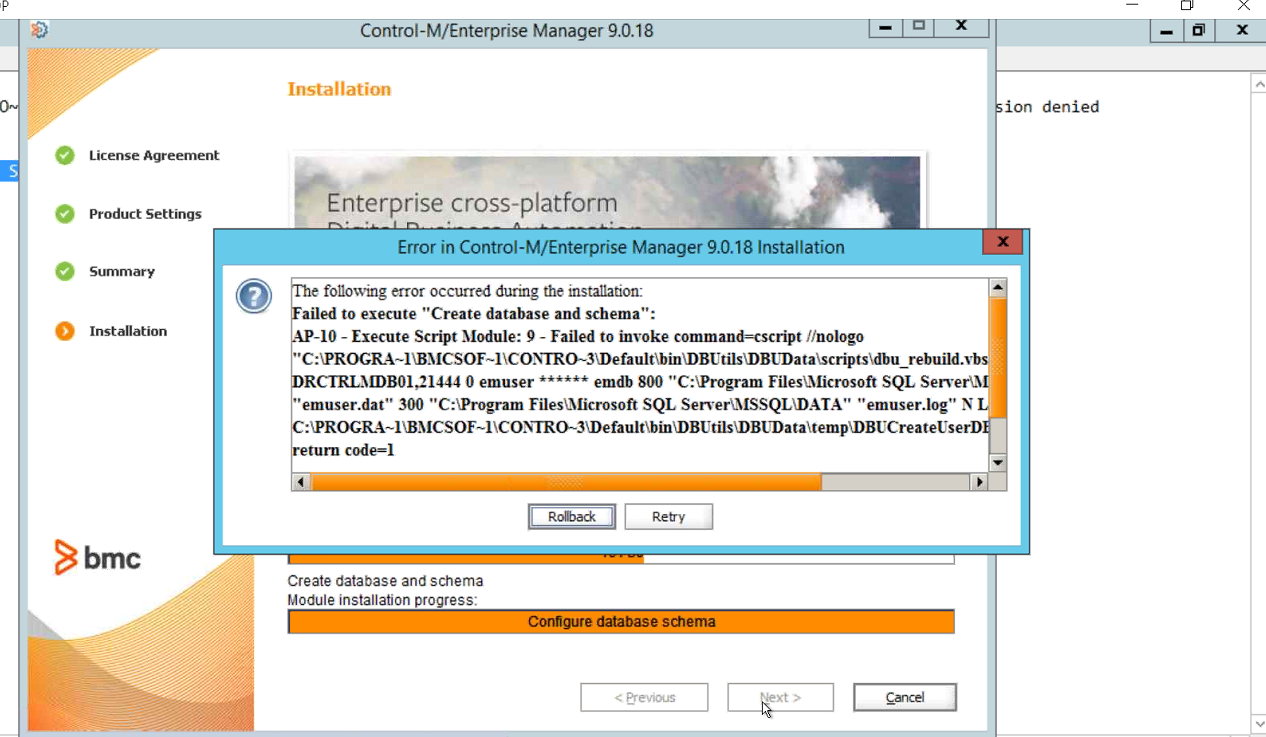Image resolution: width=1266 pixels, height=737 pixels.
Task: Close the background console window
Action: (1241, 31)
